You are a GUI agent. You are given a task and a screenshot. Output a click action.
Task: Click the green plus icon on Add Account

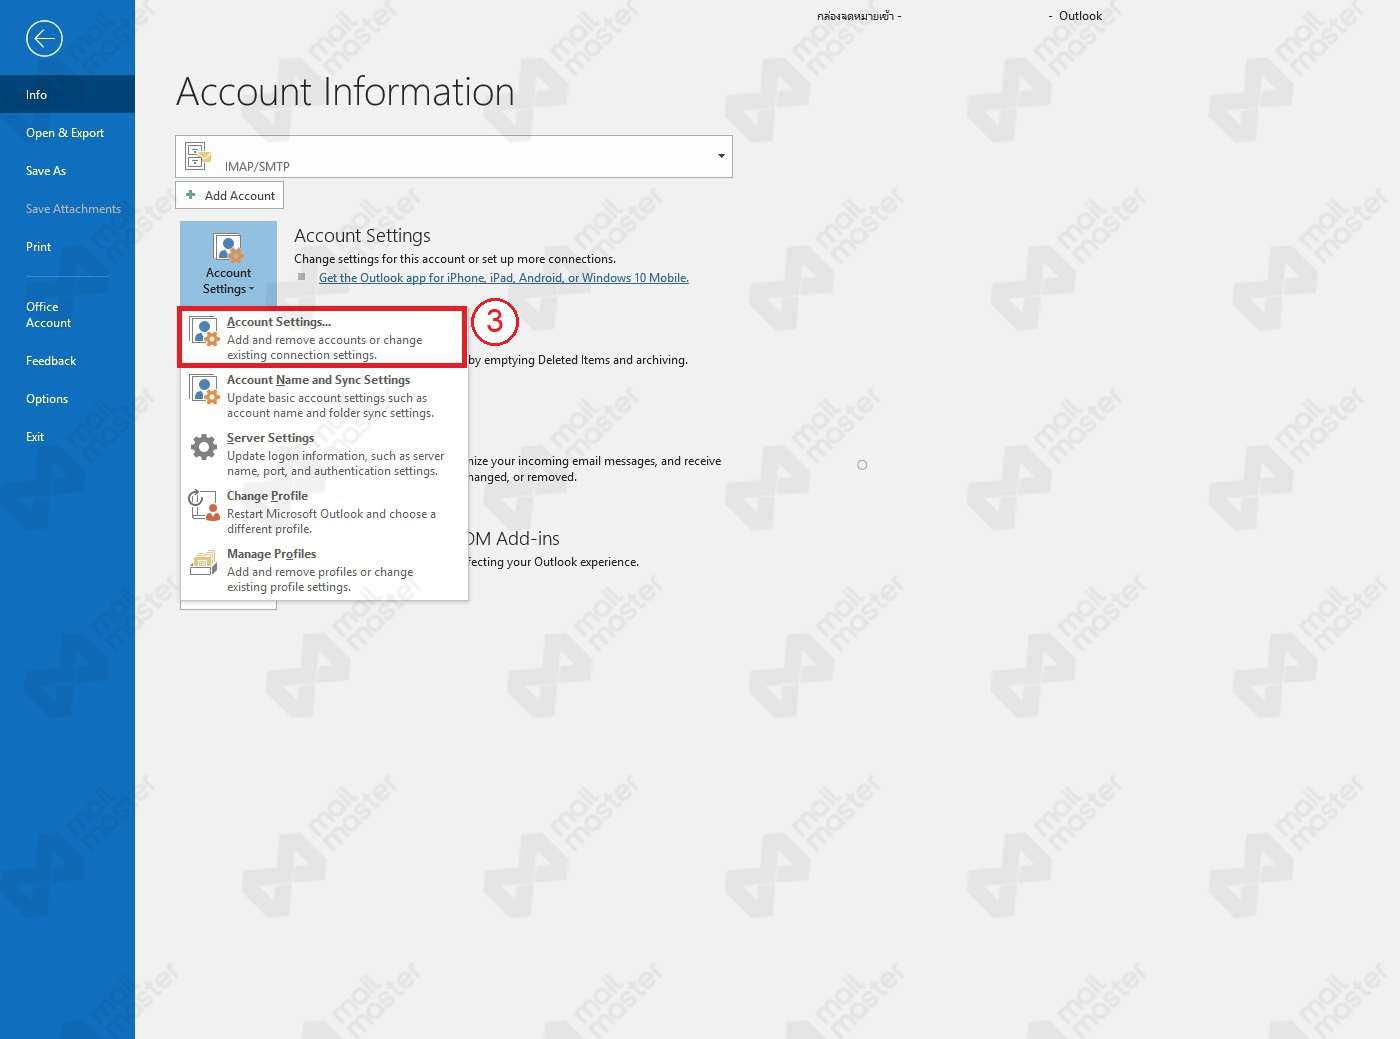click(191, 195)
